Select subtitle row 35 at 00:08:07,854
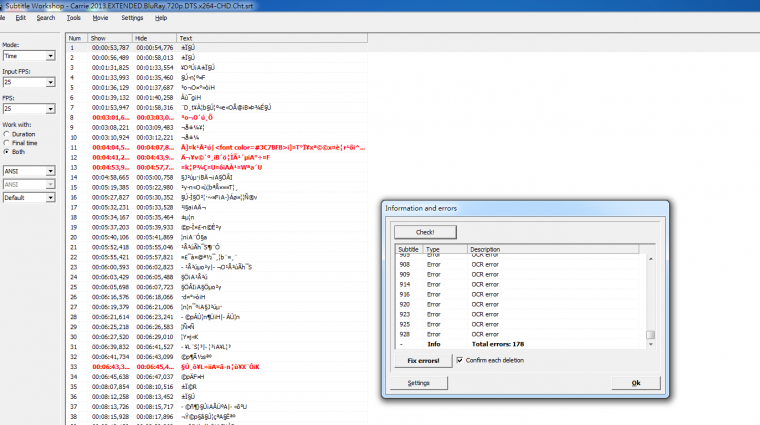This screenshot has width=760, height=425. click(217, 387)
